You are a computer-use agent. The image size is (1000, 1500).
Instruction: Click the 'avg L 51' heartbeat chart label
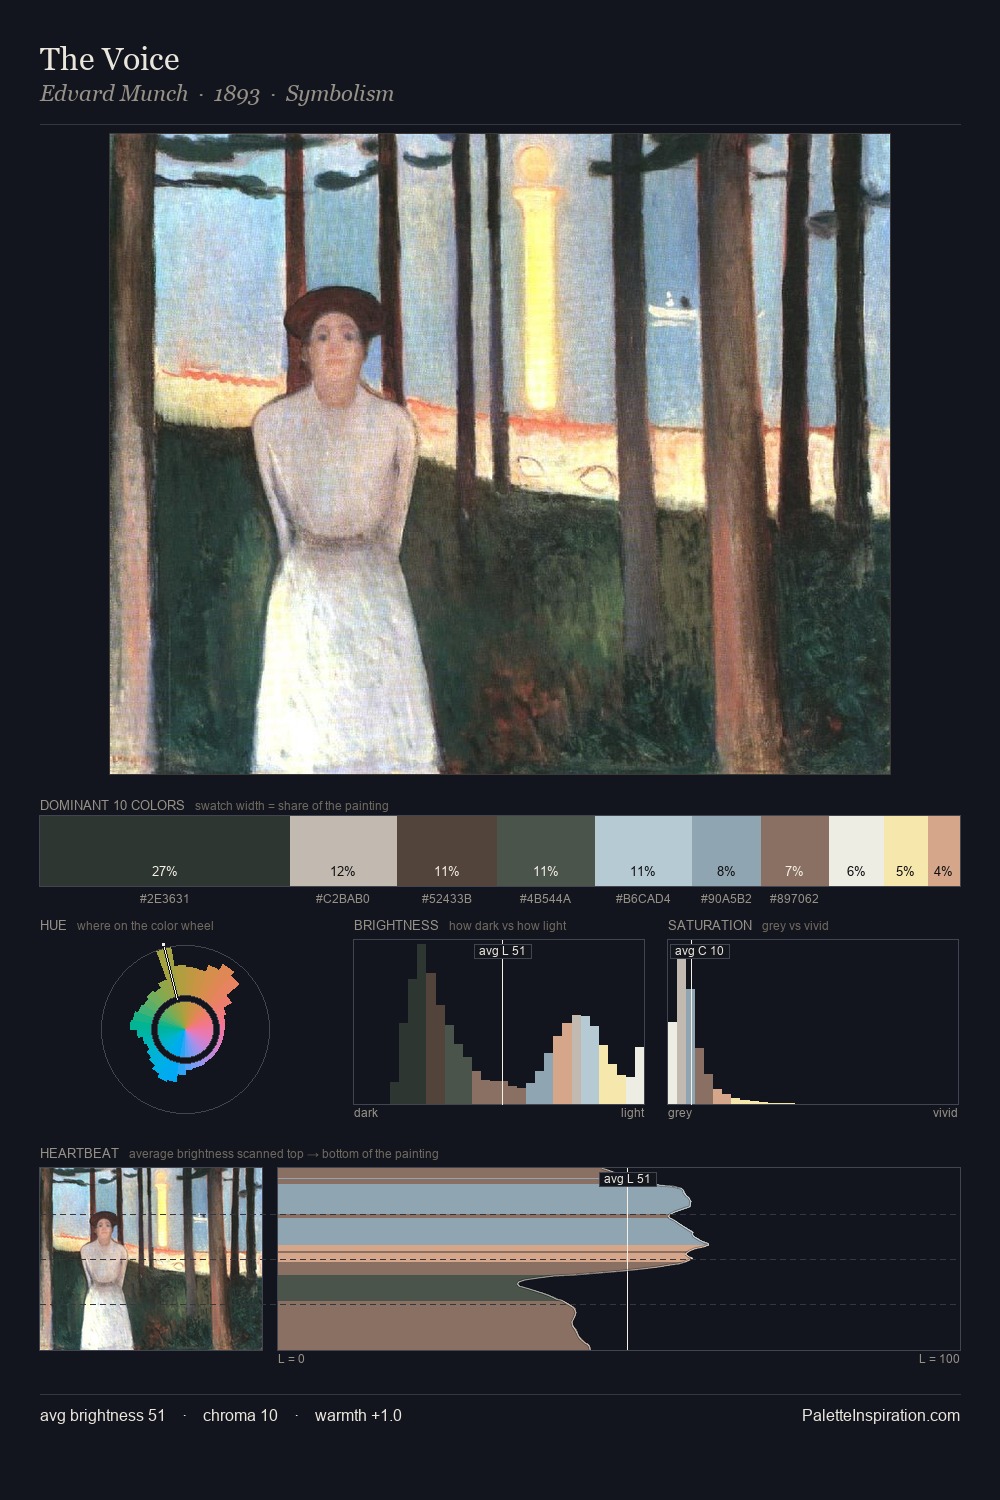(x=627, y=1179)
